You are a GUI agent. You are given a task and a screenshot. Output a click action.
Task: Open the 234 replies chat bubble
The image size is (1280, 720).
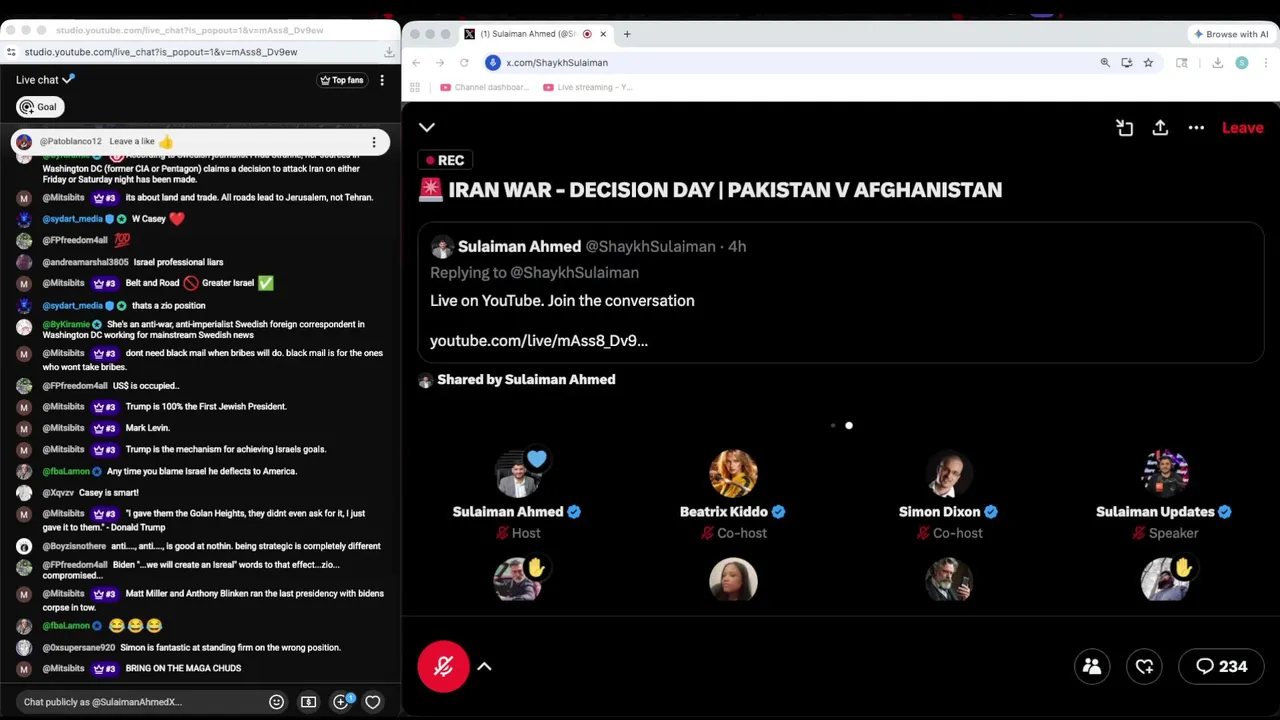click(1222, 666)
